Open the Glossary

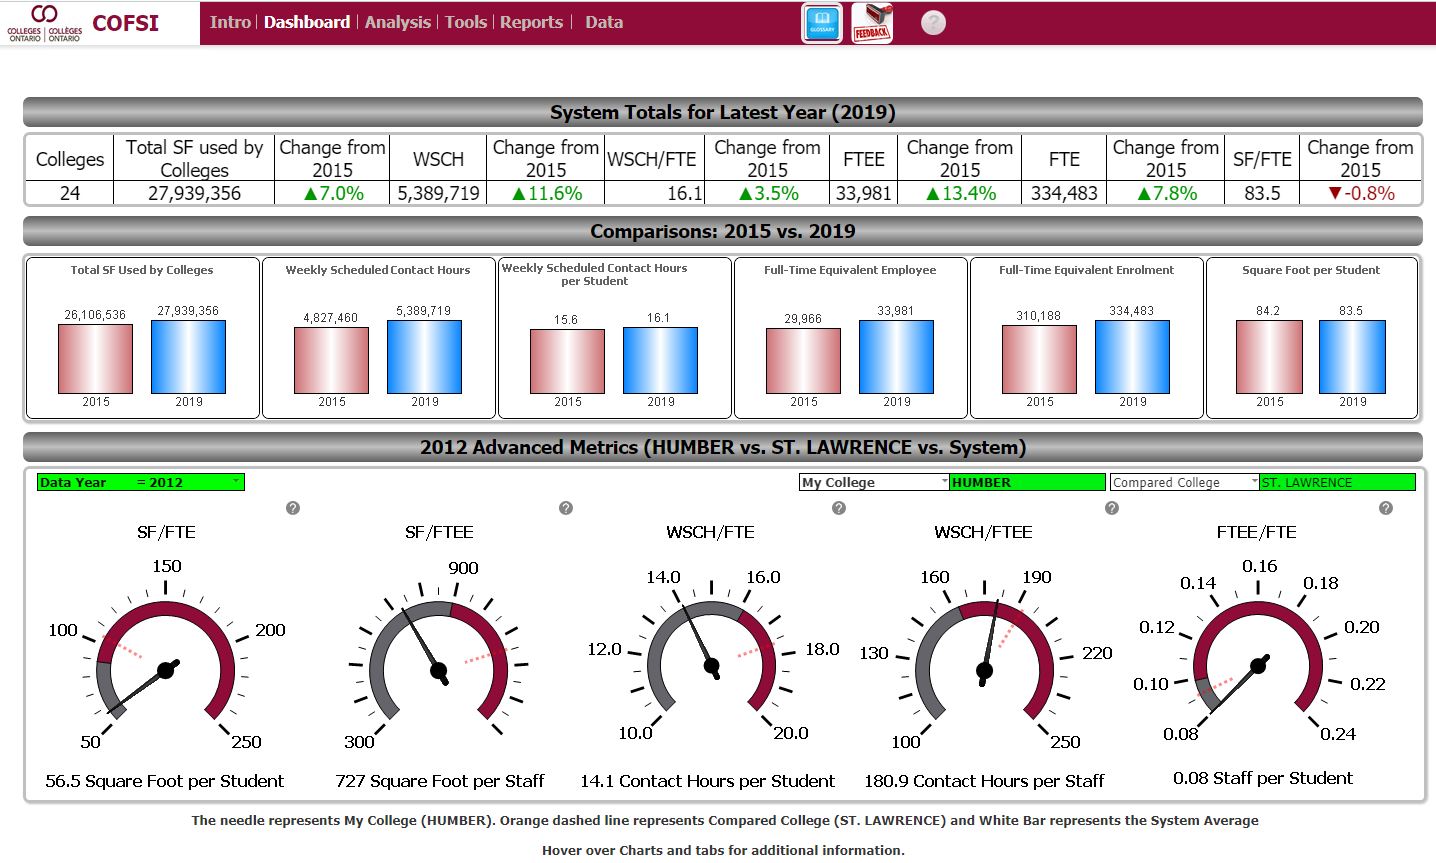pos(820,22)
